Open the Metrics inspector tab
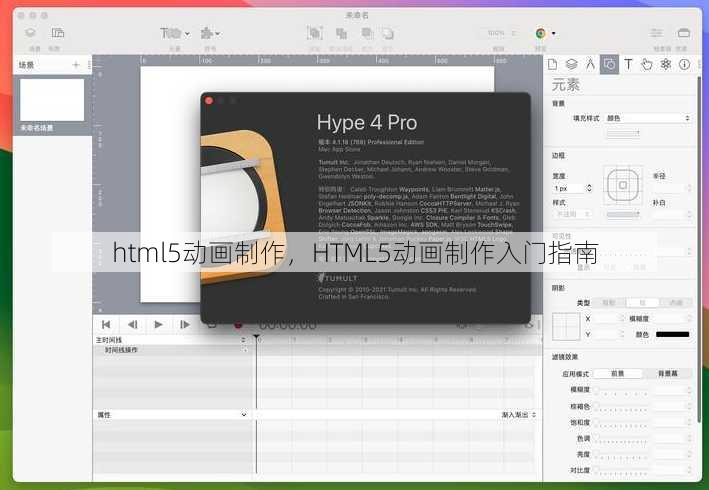The height and width of the screenshot is (490, 709). tap(590, 64)
